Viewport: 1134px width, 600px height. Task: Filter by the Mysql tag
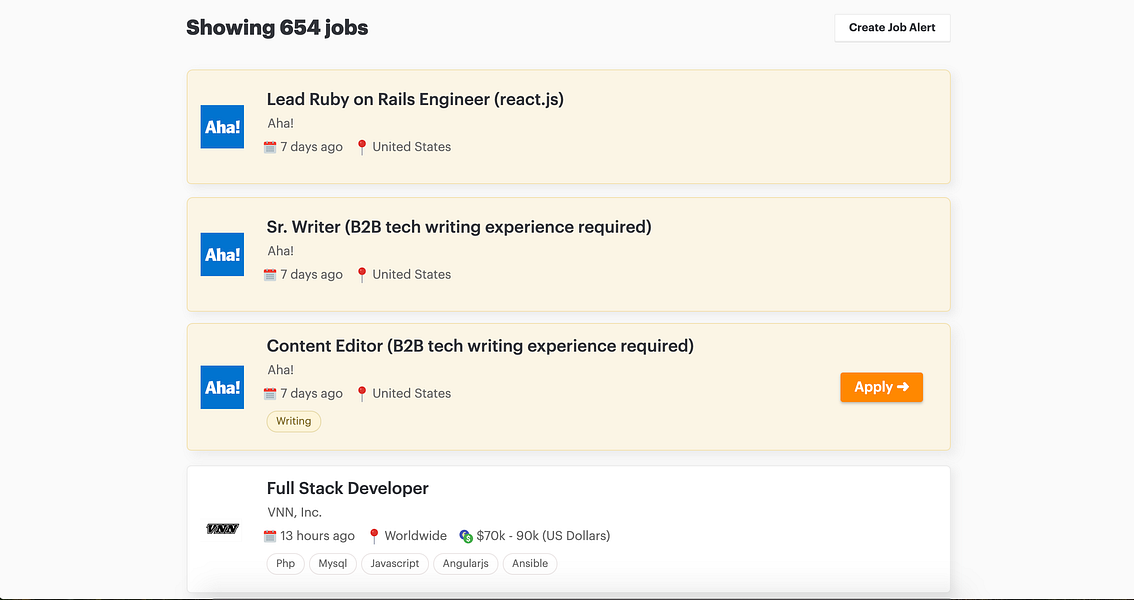click(x=333, y=564)
